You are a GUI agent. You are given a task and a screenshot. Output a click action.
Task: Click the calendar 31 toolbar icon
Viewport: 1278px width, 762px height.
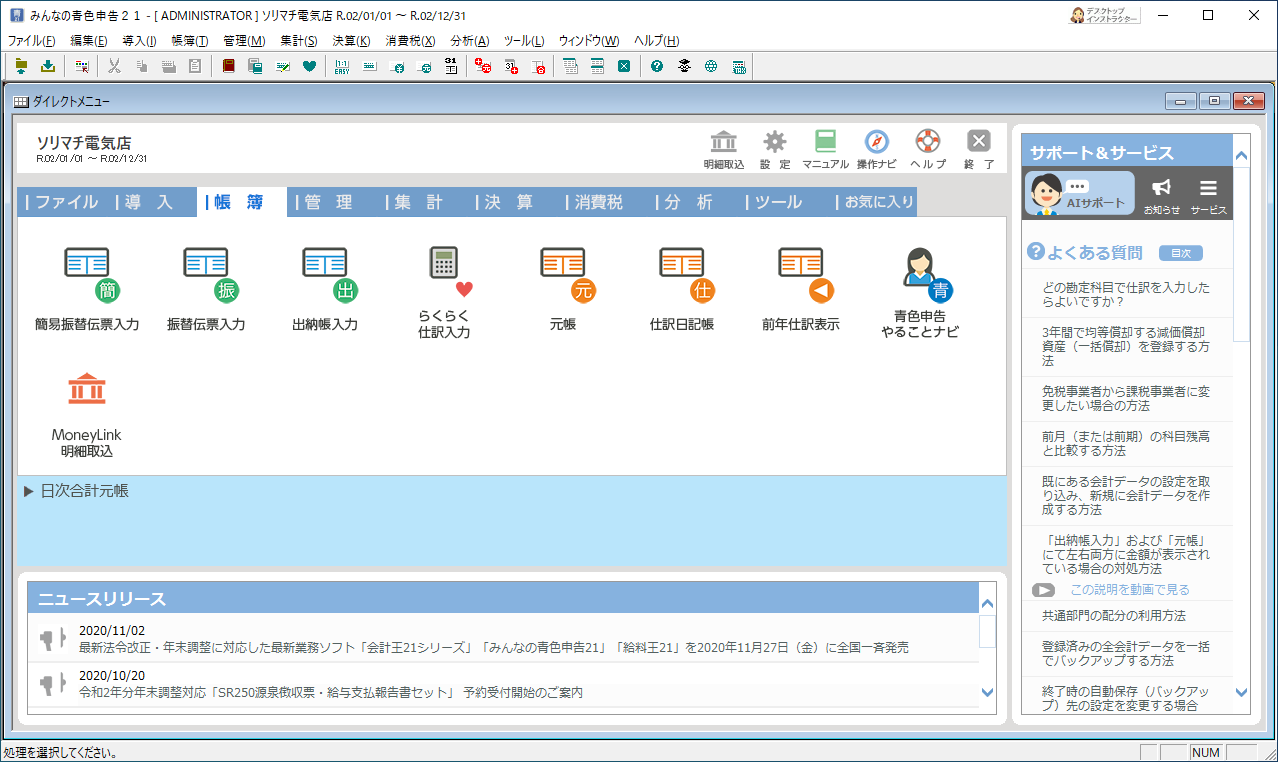pyautogui.click(x=451, y=67)
